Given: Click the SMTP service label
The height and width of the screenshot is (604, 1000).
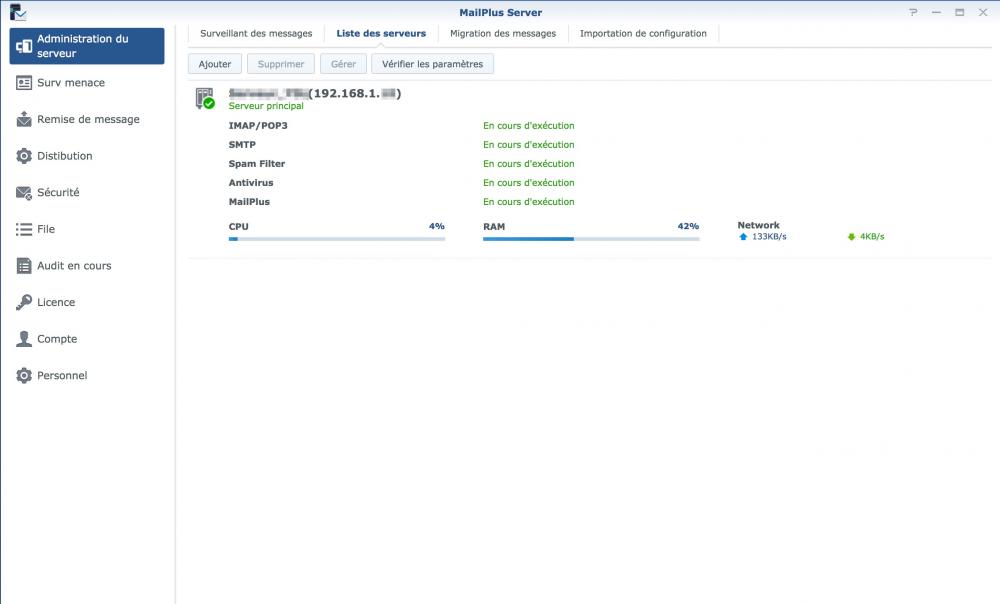Looking at the screenshot, I should click(x=242, y=145).
